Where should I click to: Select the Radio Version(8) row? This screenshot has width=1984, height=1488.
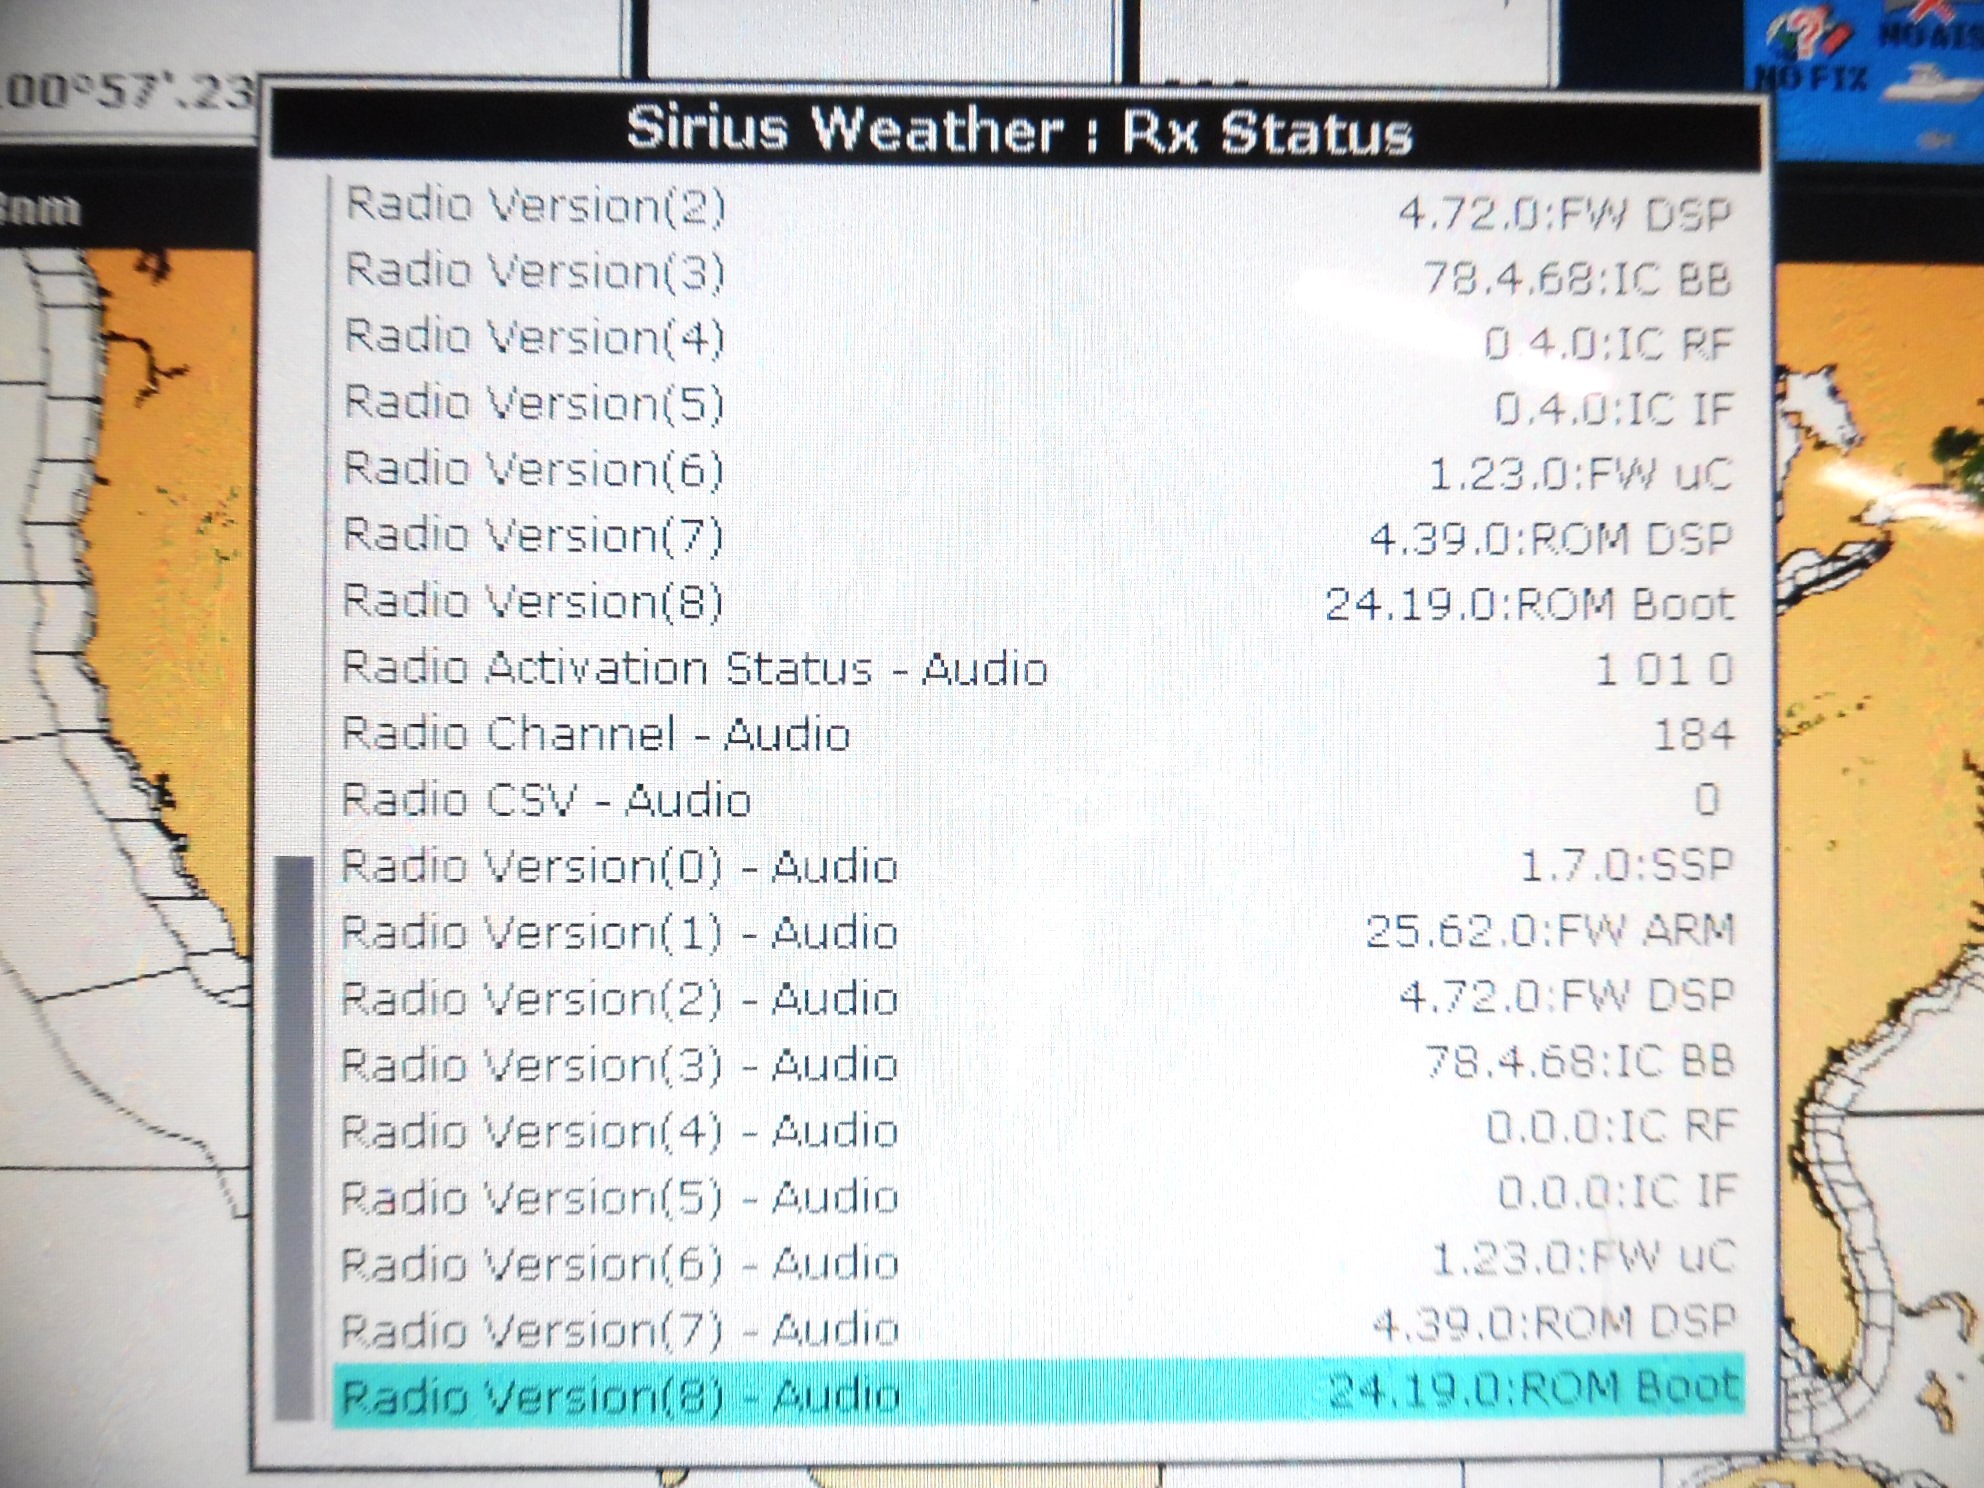click(x=1038, y=603)
